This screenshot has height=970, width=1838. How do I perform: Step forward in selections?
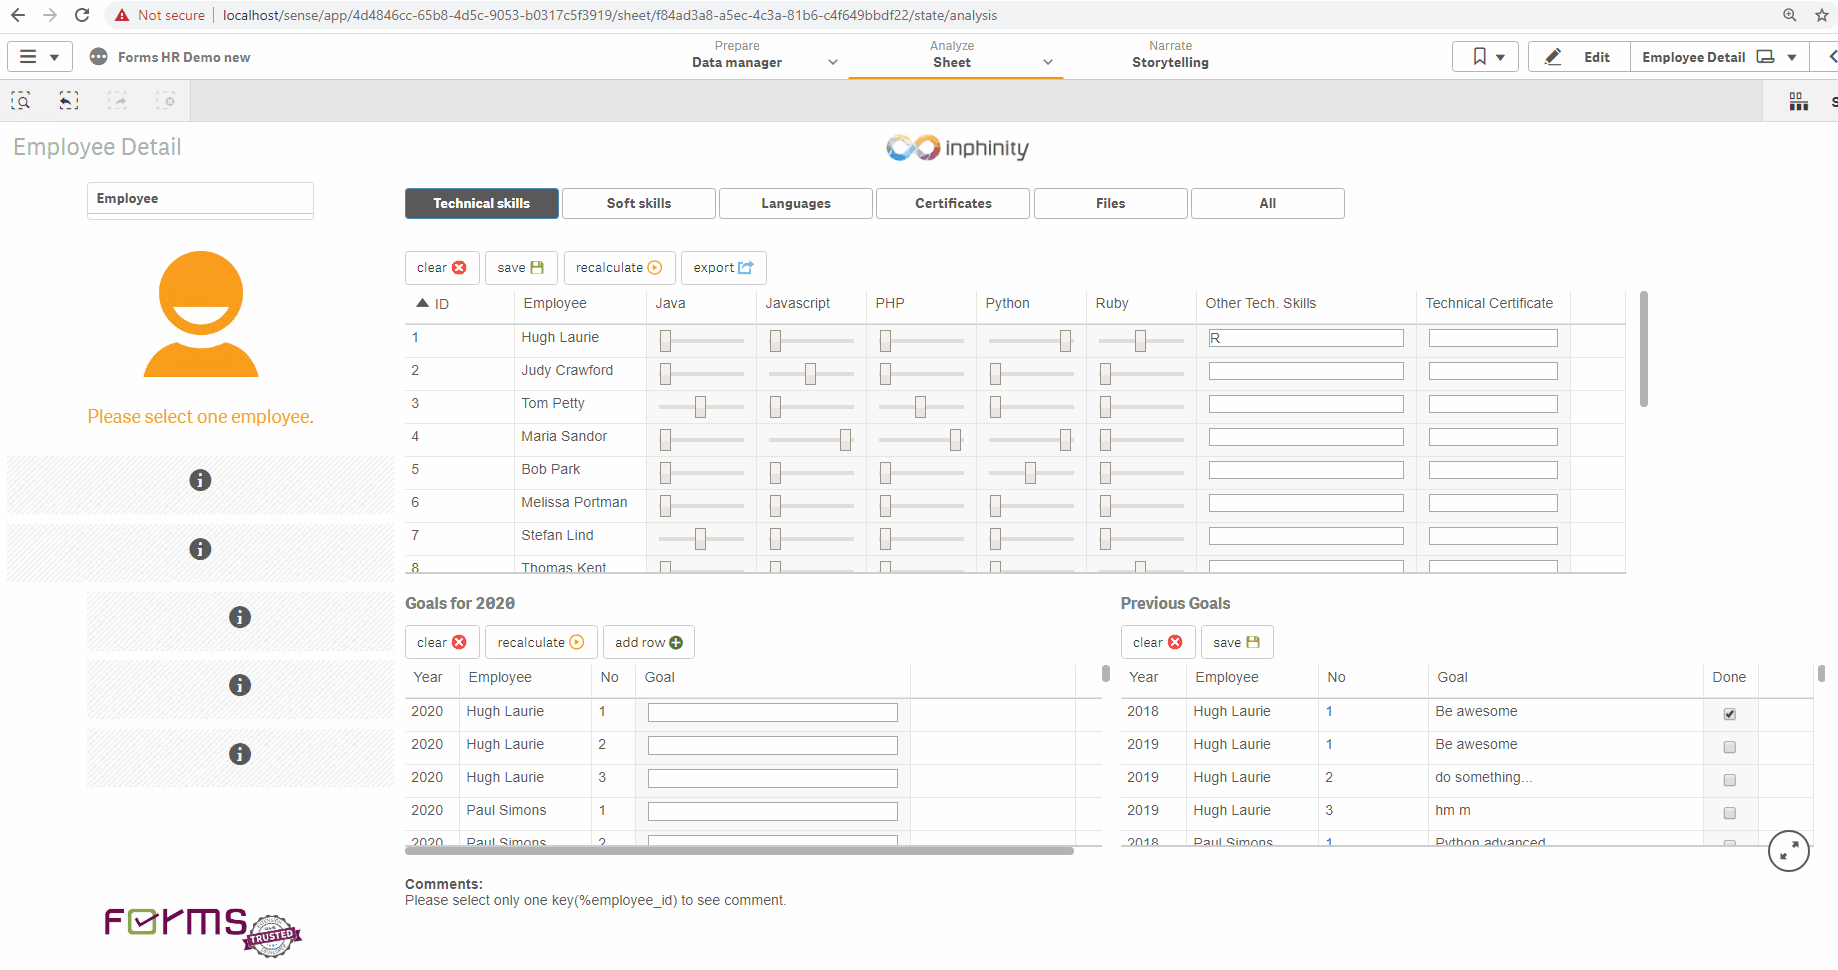117,101
